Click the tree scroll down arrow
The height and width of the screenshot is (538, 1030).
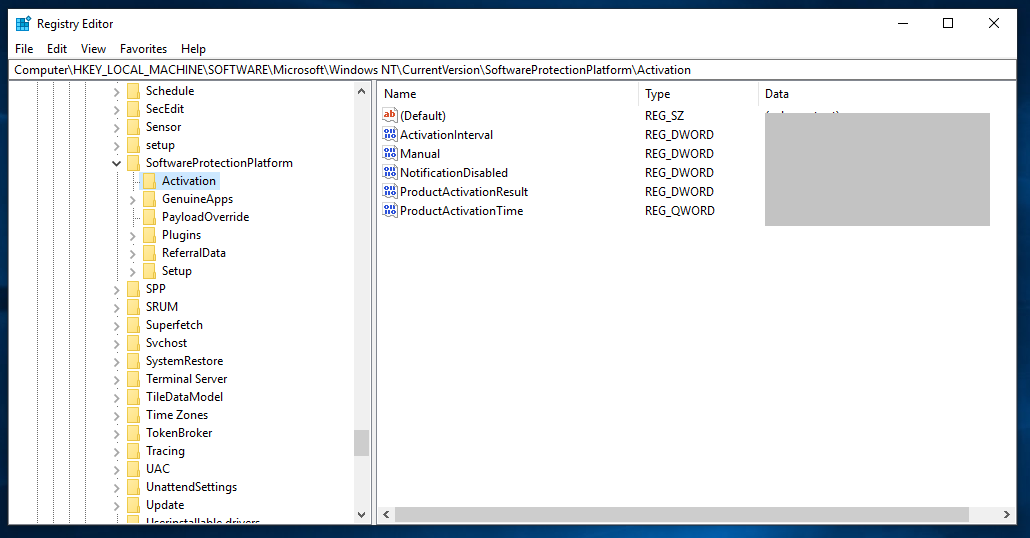pyautogui.click(x=361, y=515)
